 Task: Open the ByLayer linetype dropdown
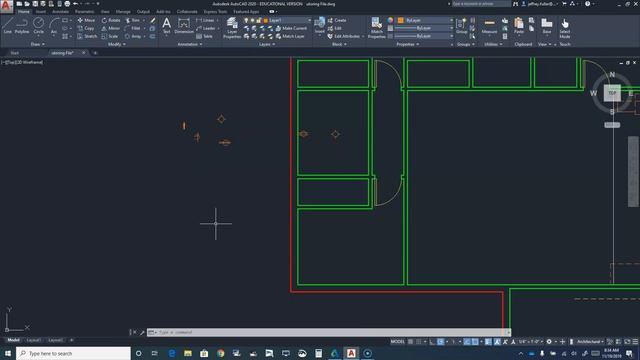[x=424, y=36]
